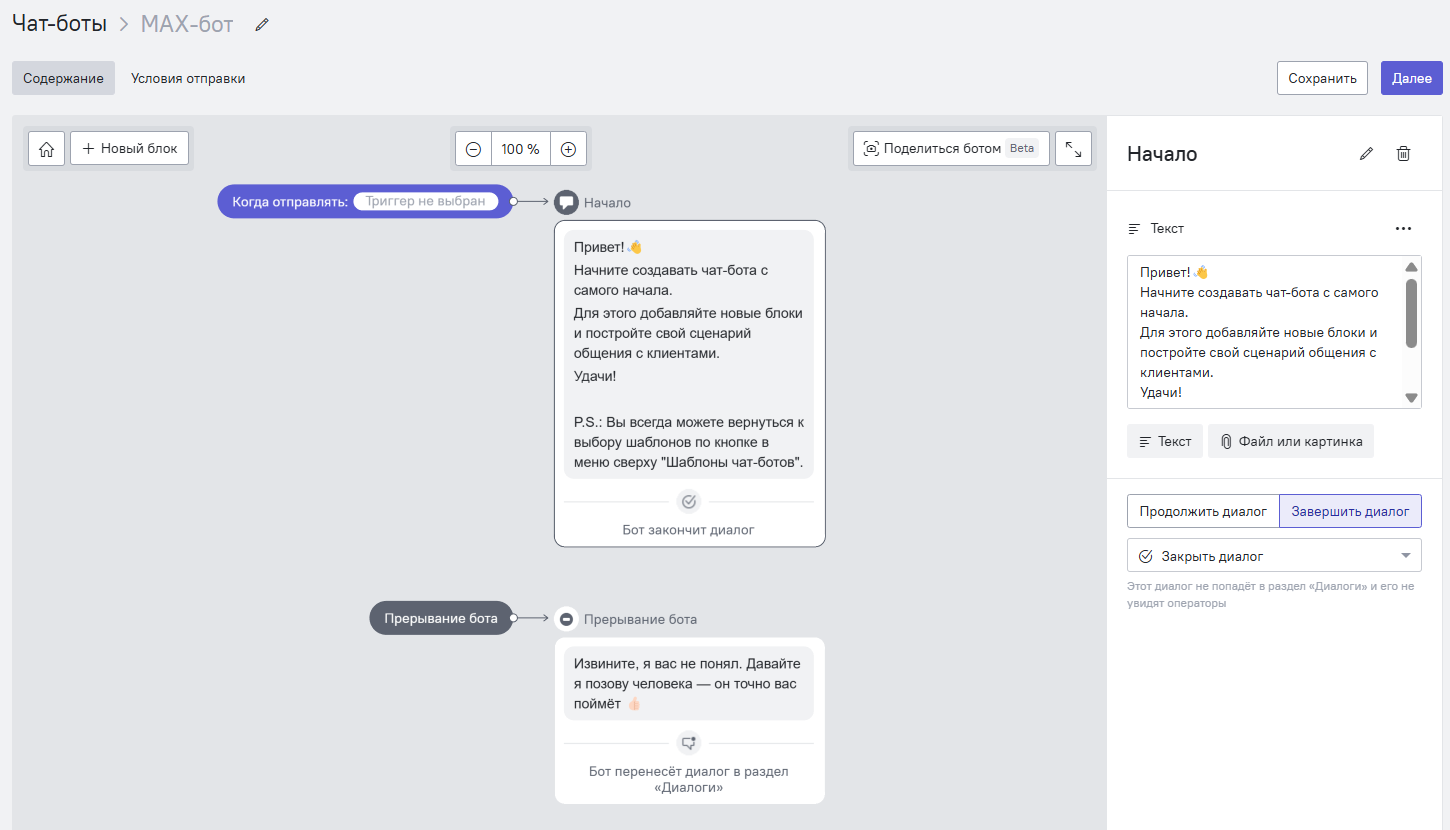This screenshot has width=1450, height=830.
Task: Click the home icon on canvas toolbar
Action: tap(46, 148)
